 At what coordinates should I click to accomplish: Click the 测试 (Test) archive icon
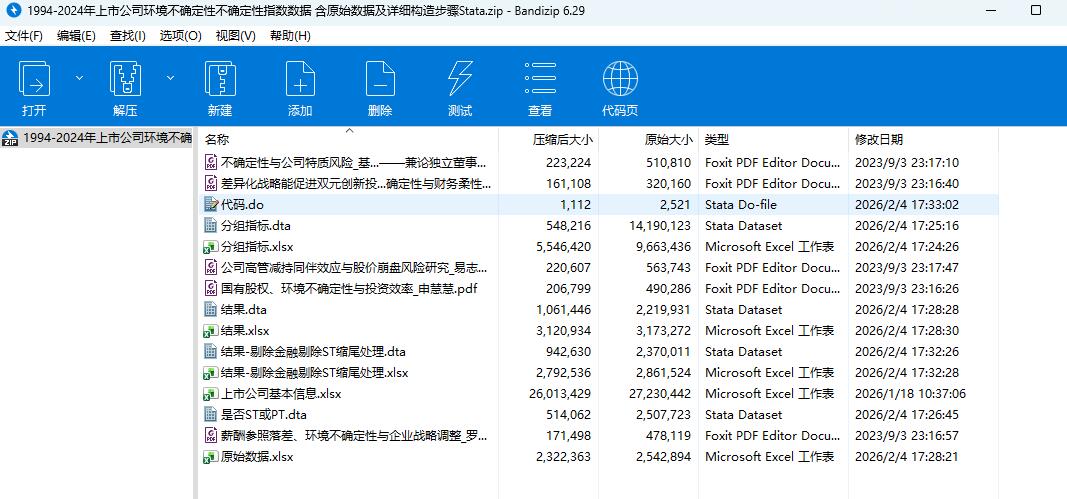(x=460, y=78)
